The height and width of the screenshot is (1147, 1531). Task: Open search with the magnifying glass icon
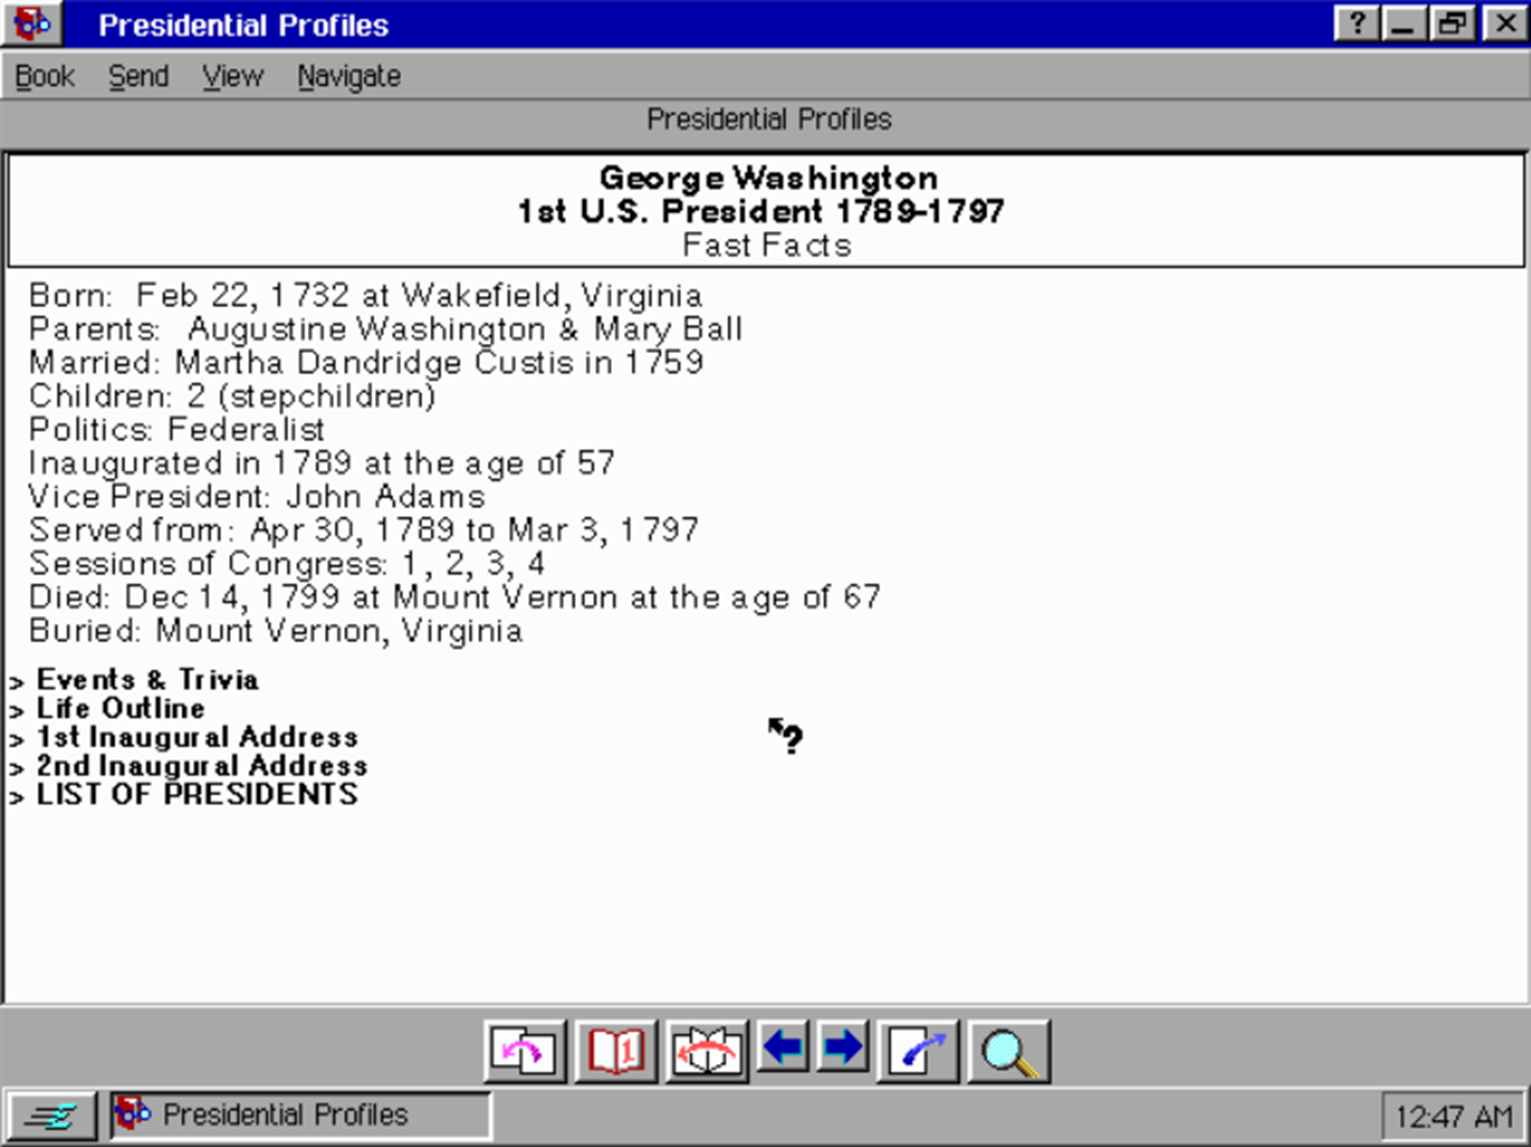1009,1051
